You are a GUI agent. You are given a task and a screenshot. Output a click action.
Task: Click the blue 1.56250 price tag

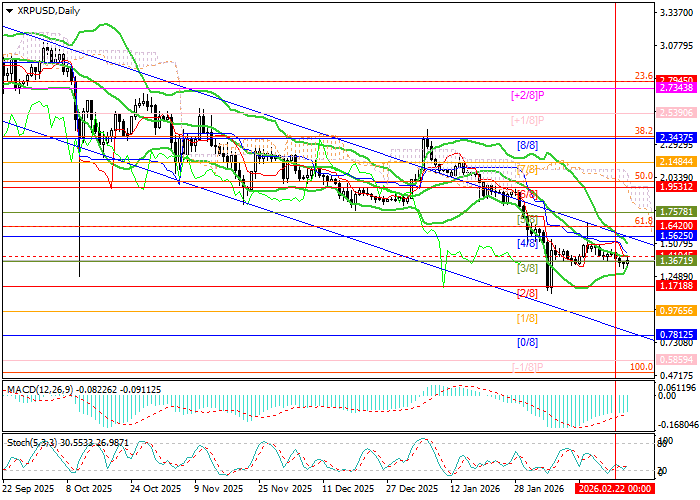pos(676,235)
